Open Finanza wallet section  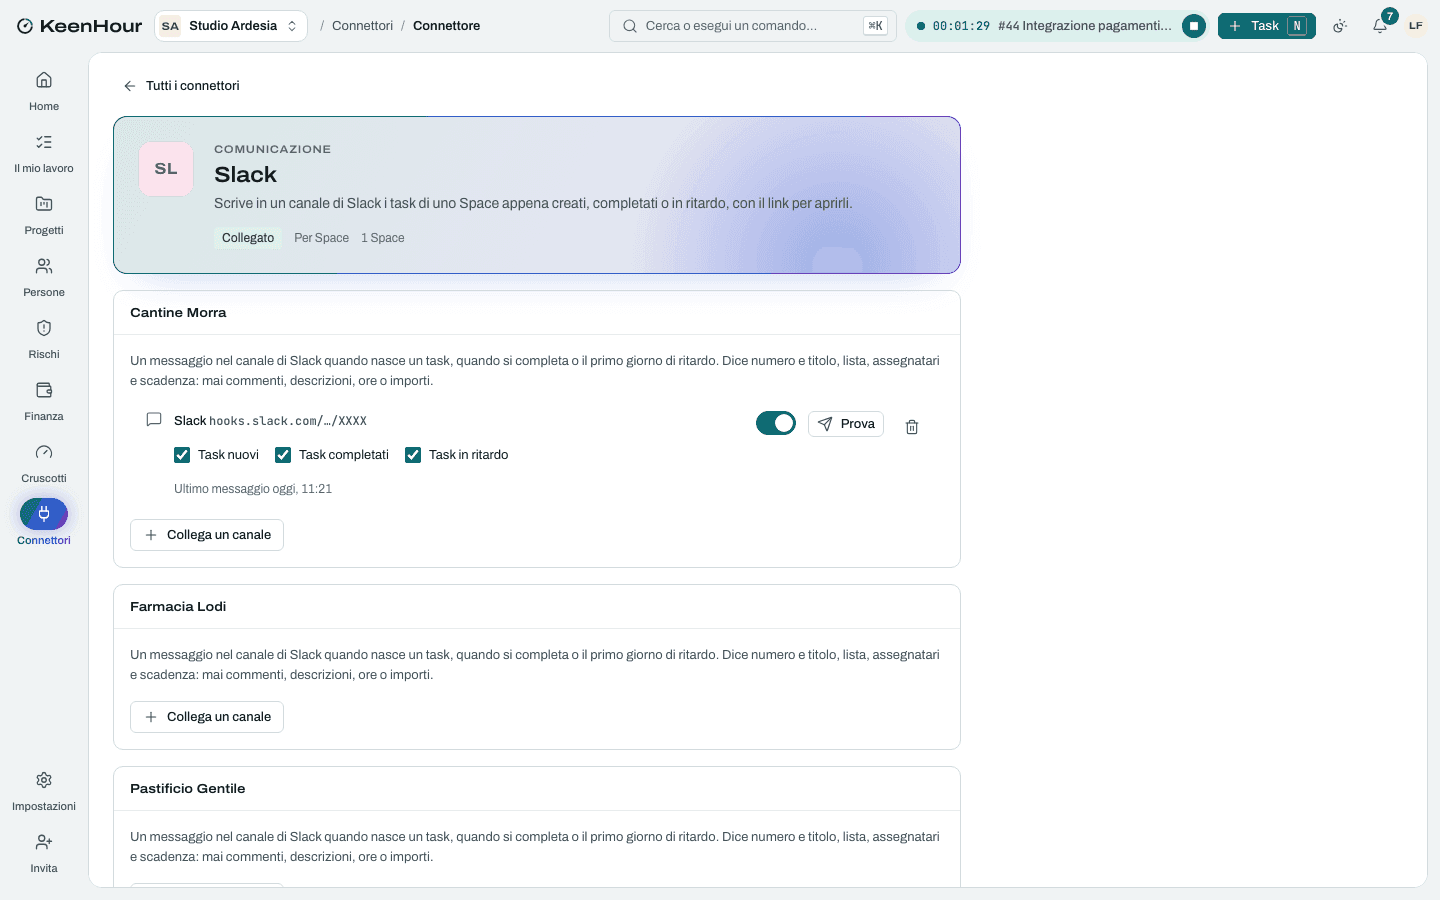[44, 401]
